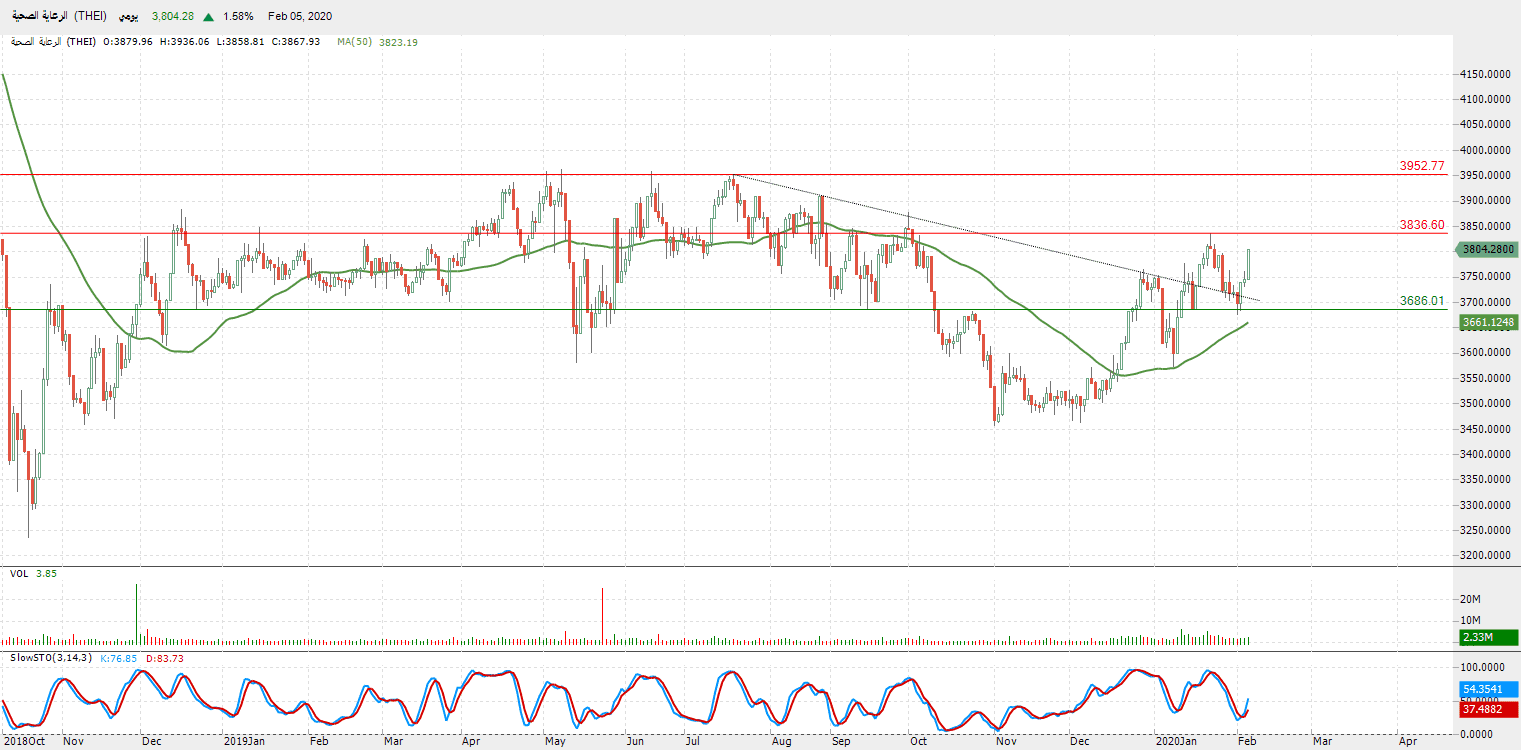Click the 2018Oct time axis label
This screenshot has width=1521, height=750.
click(24, 742)
